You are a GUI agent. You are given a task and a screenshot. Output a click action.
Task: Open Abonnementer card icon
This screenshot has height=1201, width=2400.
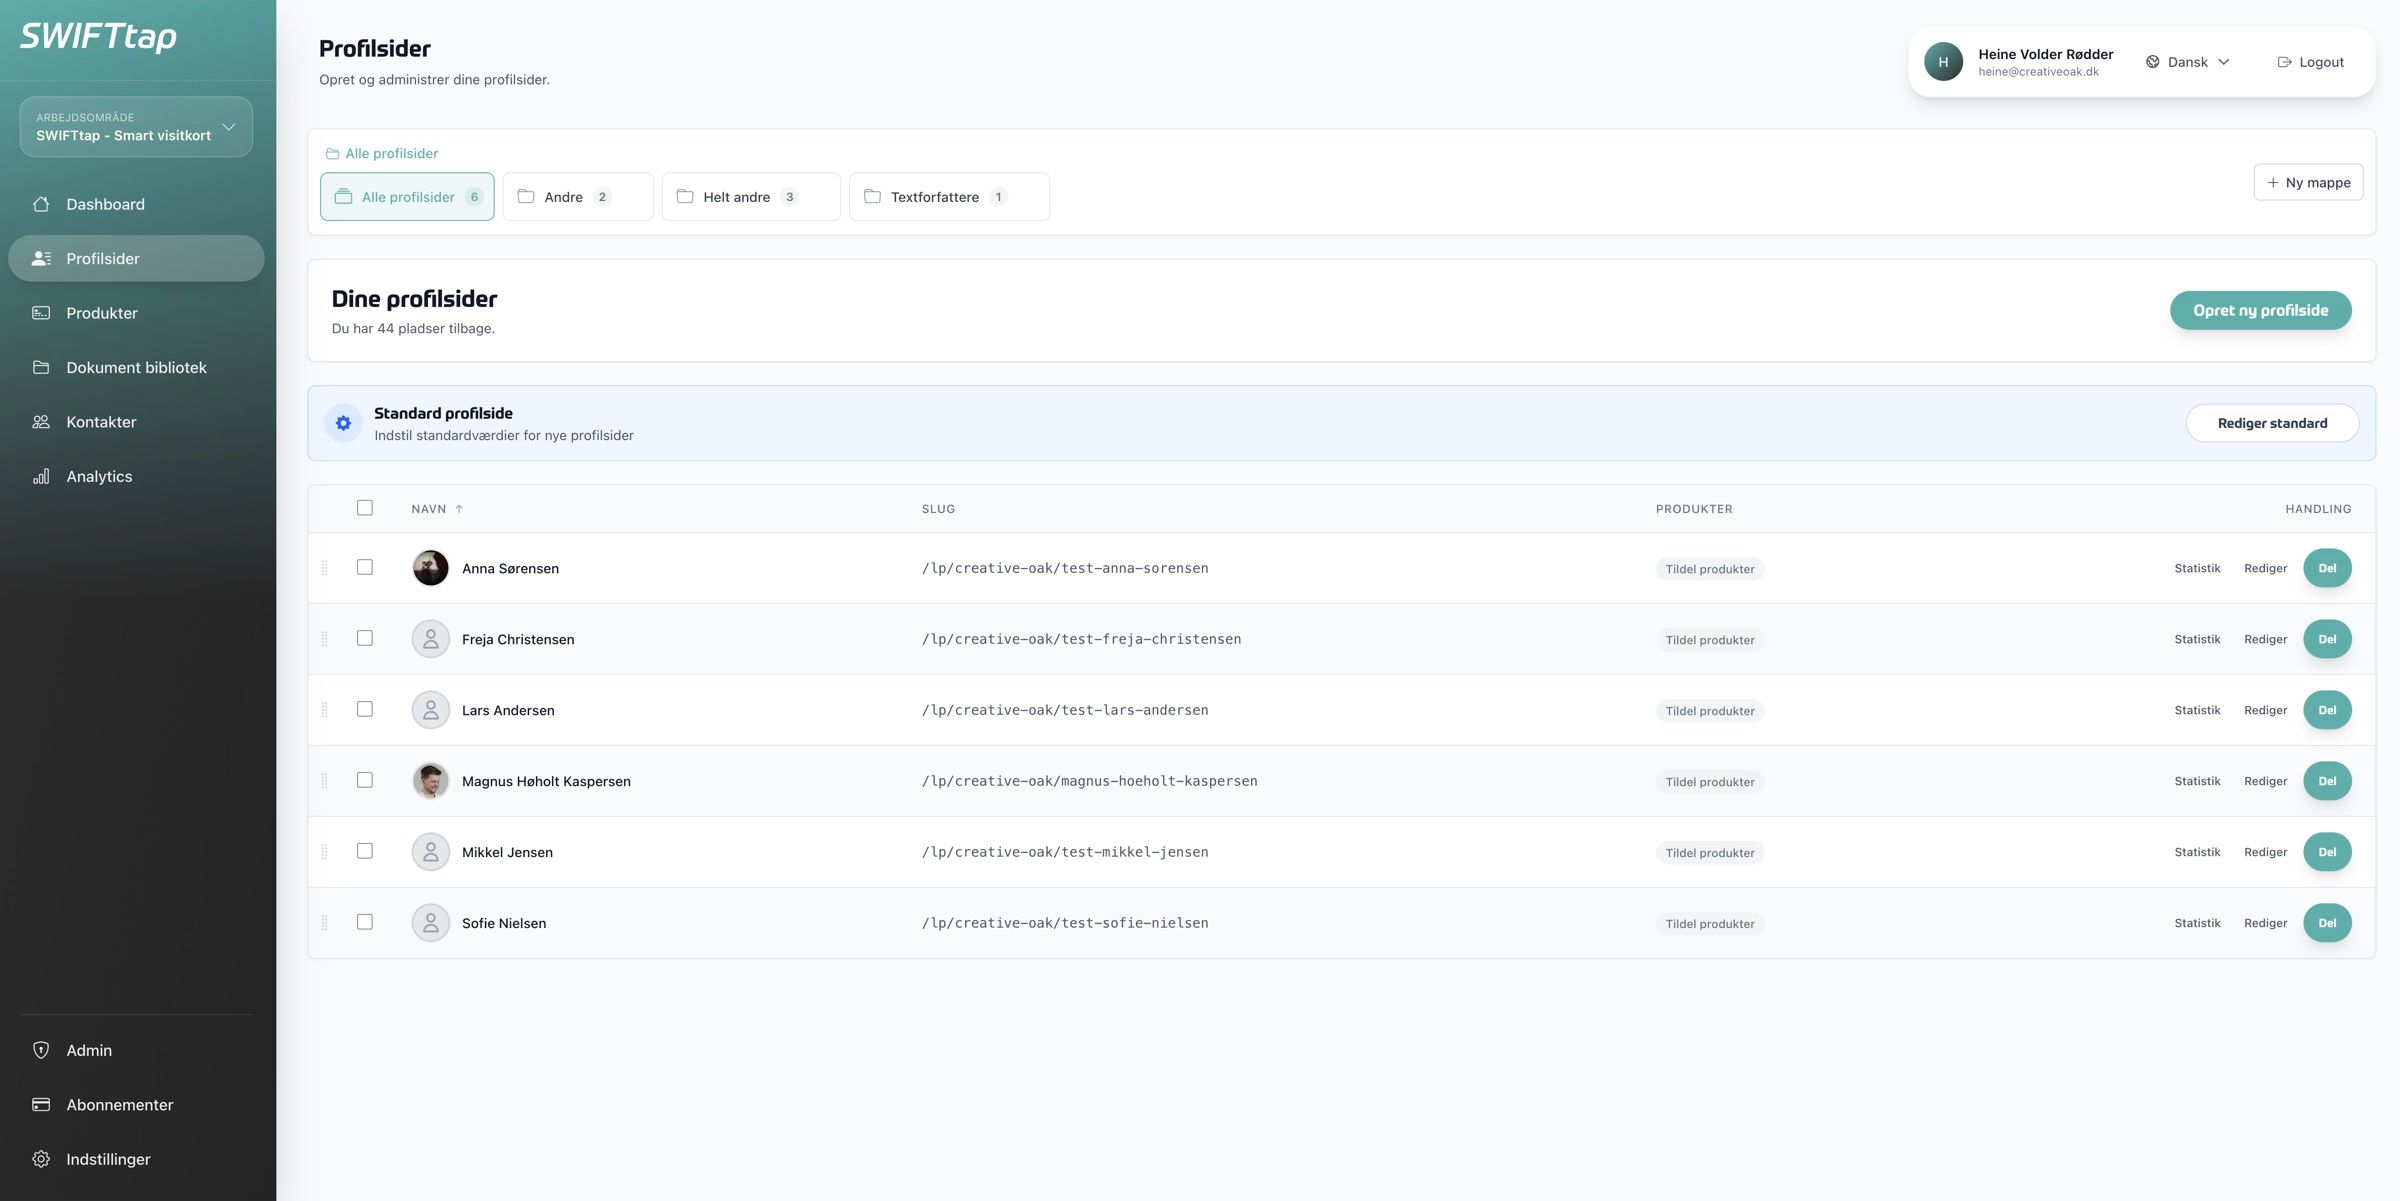[41, 1105]
